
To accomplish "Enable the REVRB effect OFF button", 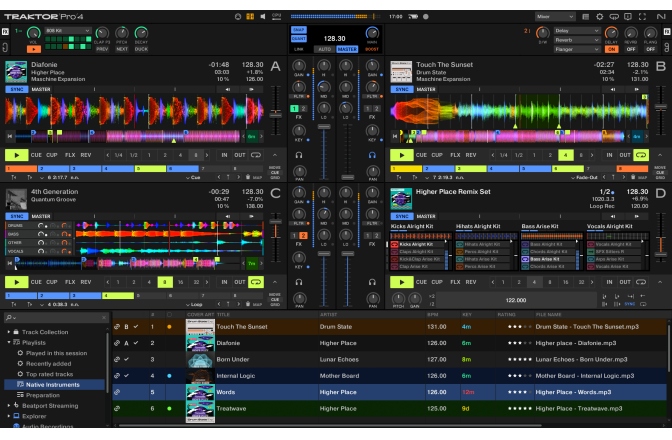I will [x=631, y=49].
